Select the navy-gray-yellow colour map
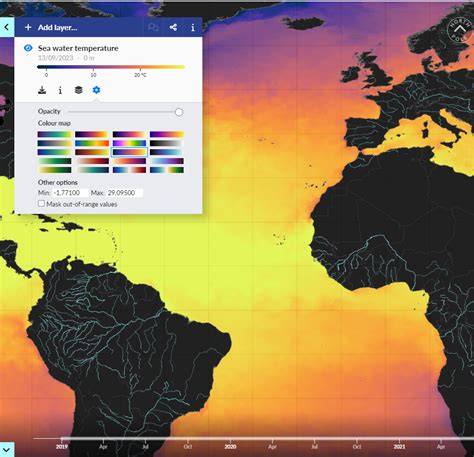The height and width of the screenshot is (457, 474). 55,143
